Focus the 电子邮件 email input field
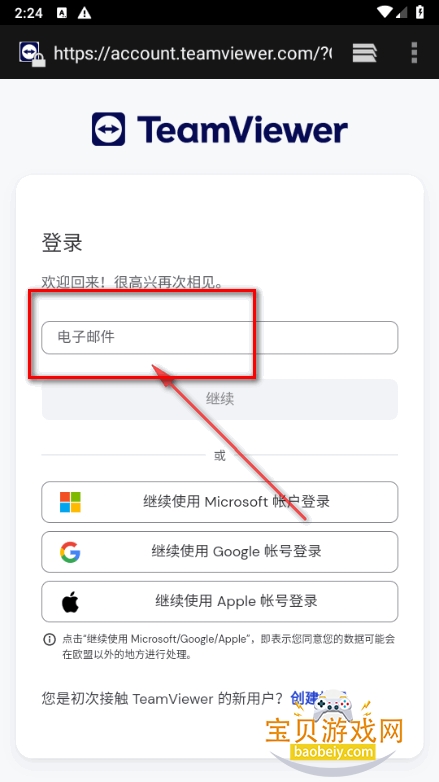The width and height of the screenshot is (439, 782). 220,338
